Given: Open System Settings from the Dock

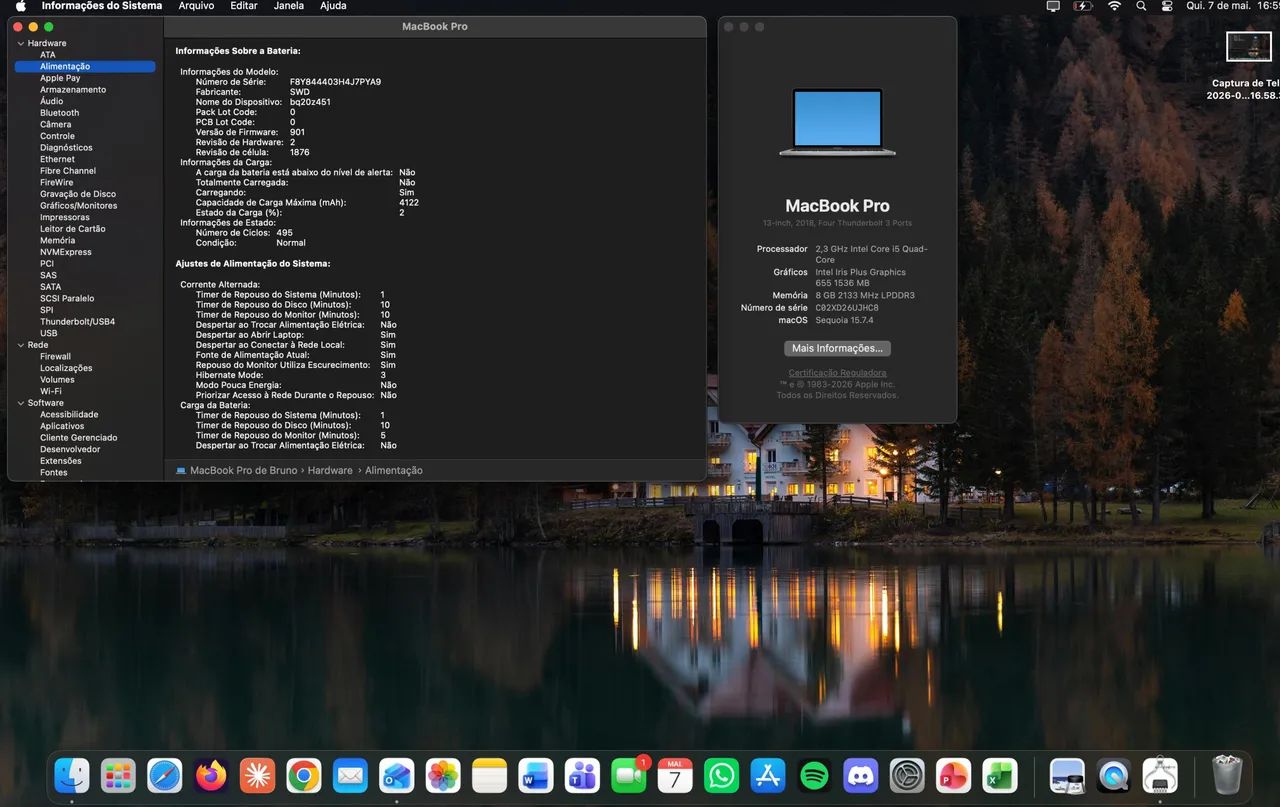Looking at the screenshot, I should click(907, 776).
